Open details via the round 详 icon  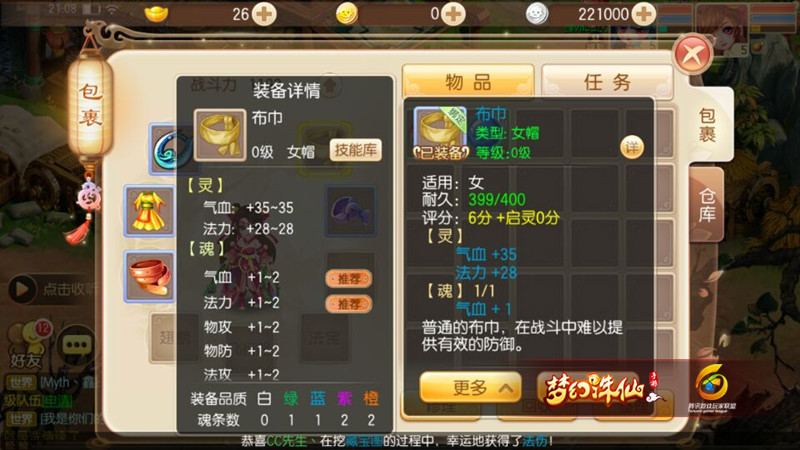[632, 148]
